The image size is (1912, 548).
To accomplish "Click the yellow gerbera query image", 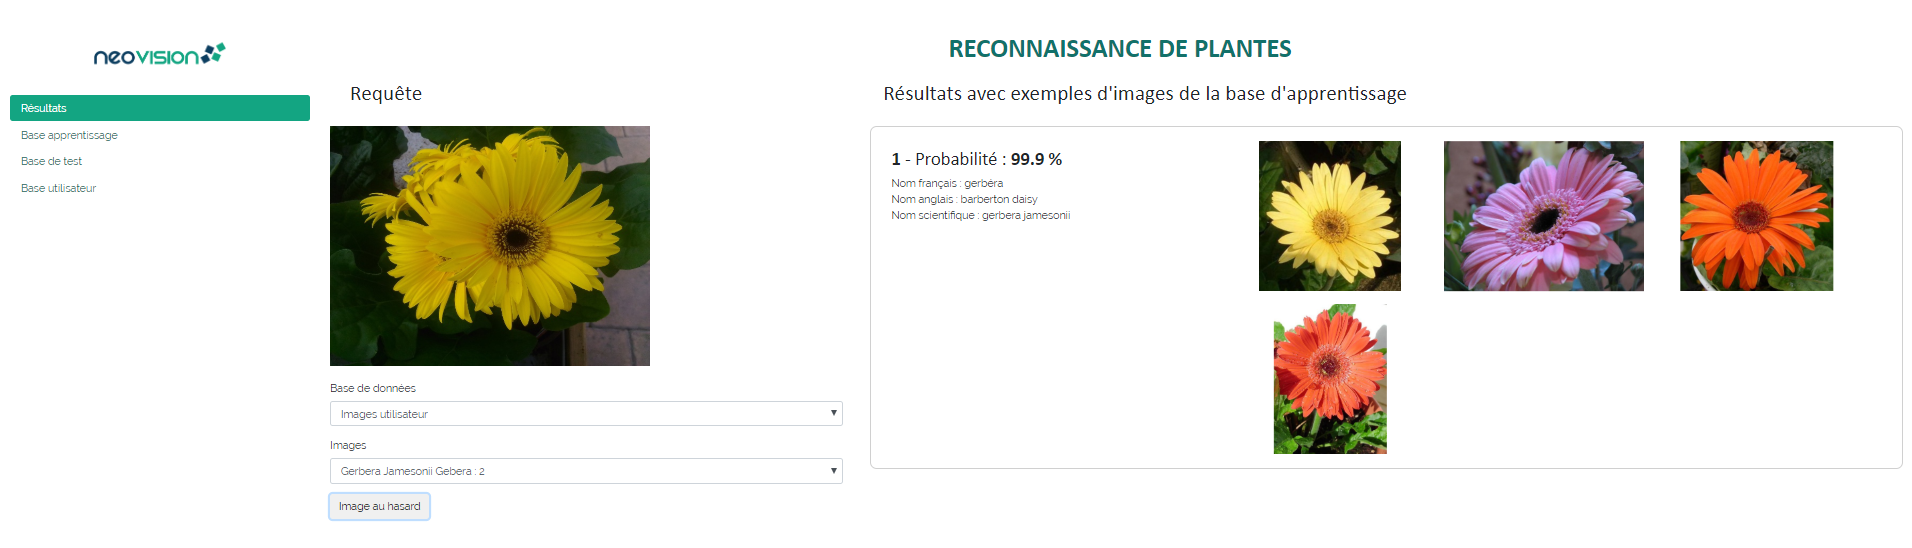I will tap(490, 246).
